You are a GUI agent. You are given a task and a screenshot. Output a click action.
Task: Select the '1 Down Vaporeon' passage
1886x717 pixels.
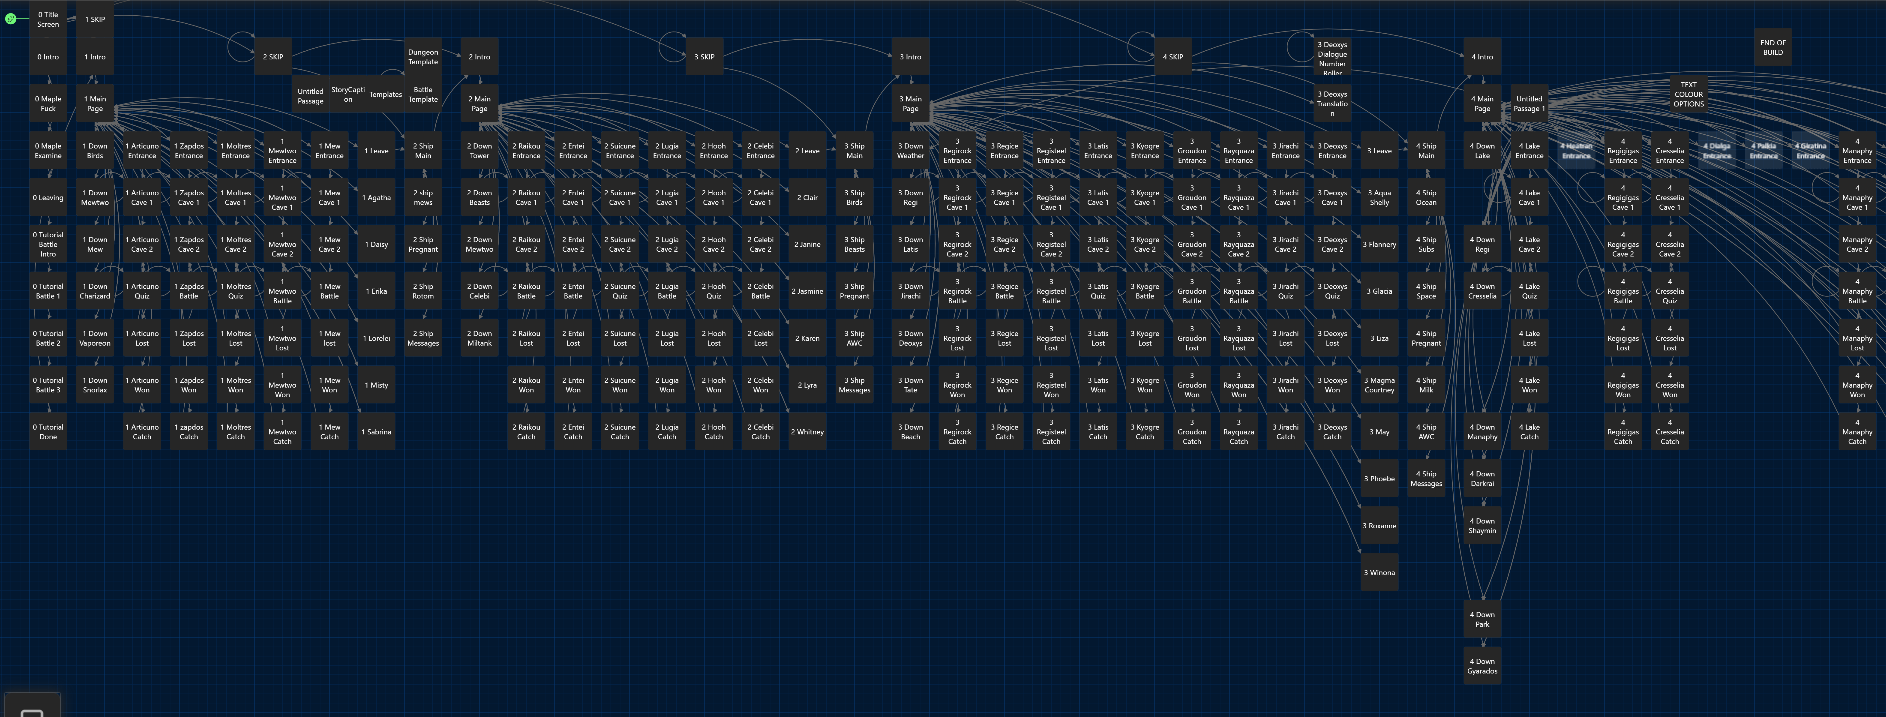pos(95,339)
